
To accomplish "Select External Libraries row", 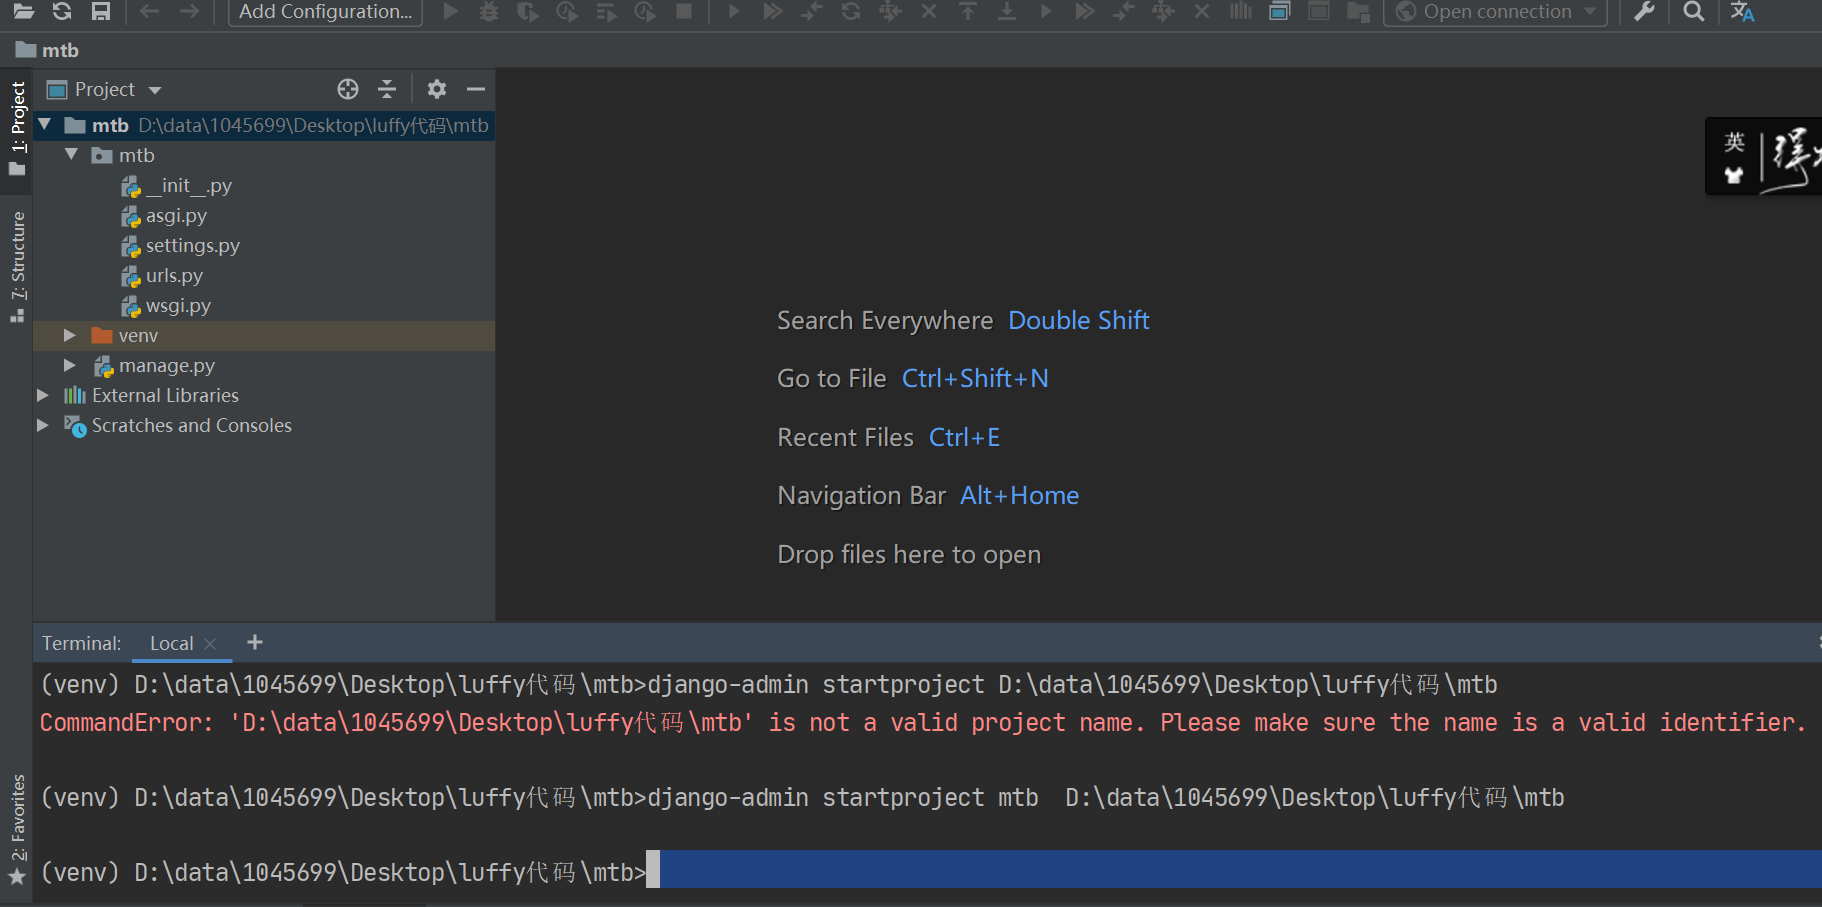I will click(264, 396).
